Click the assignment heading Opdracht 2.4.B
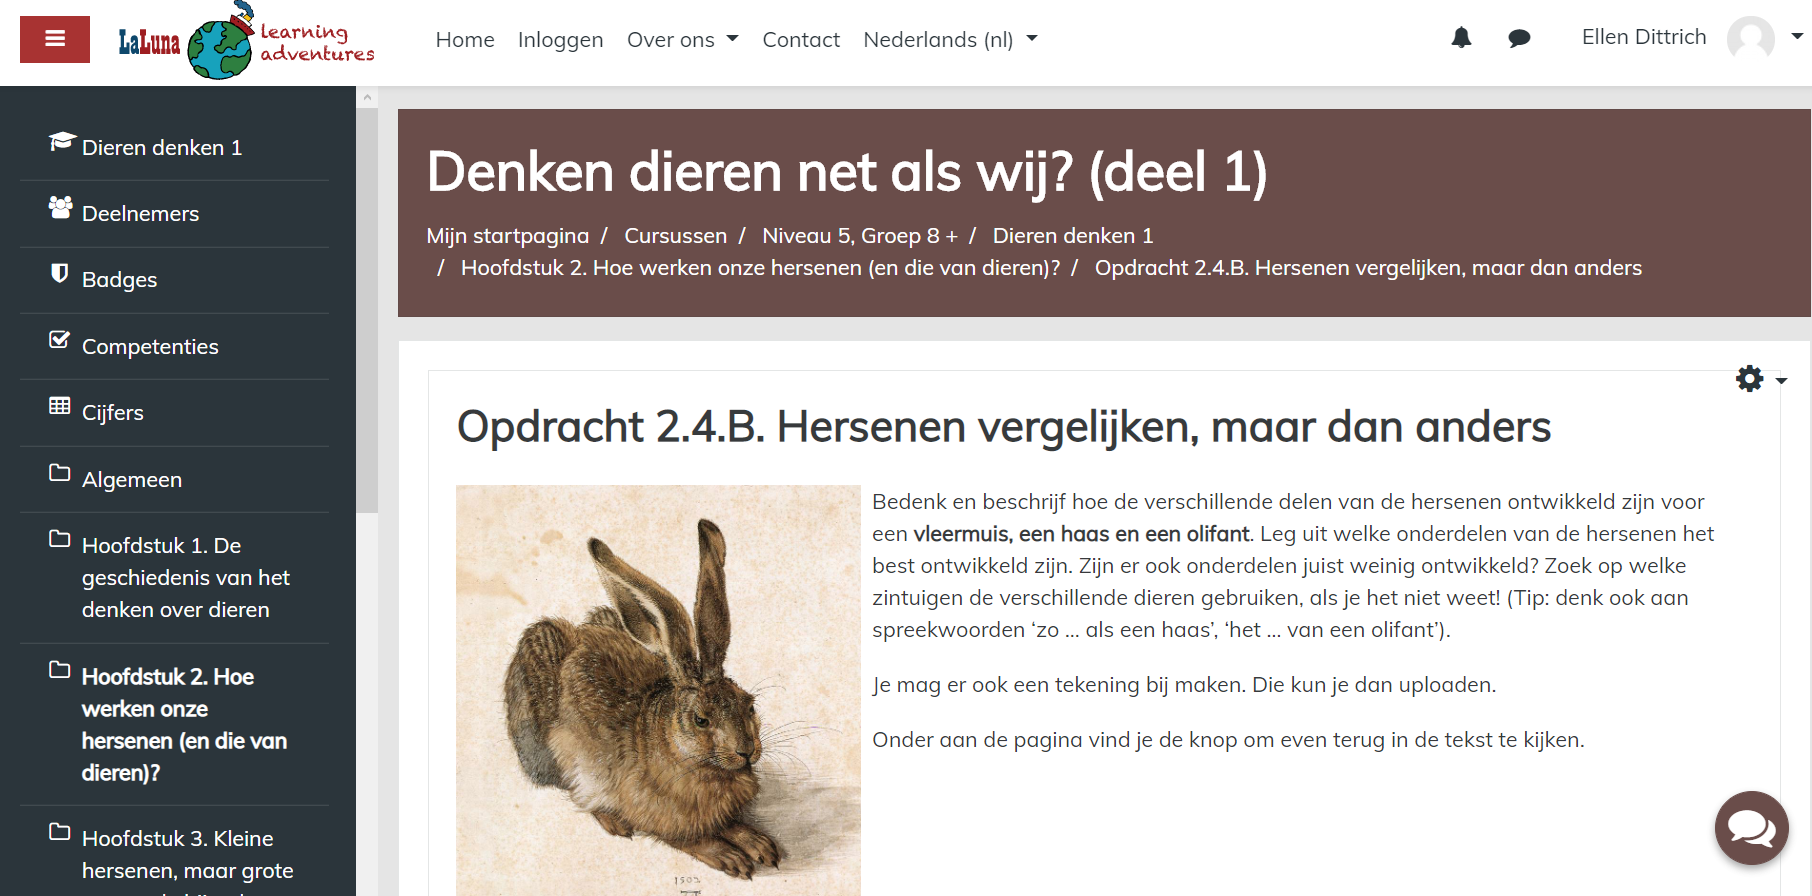Image resolution: width=1812 pixels, height=896 pixels. click(x=1004, y=427)
